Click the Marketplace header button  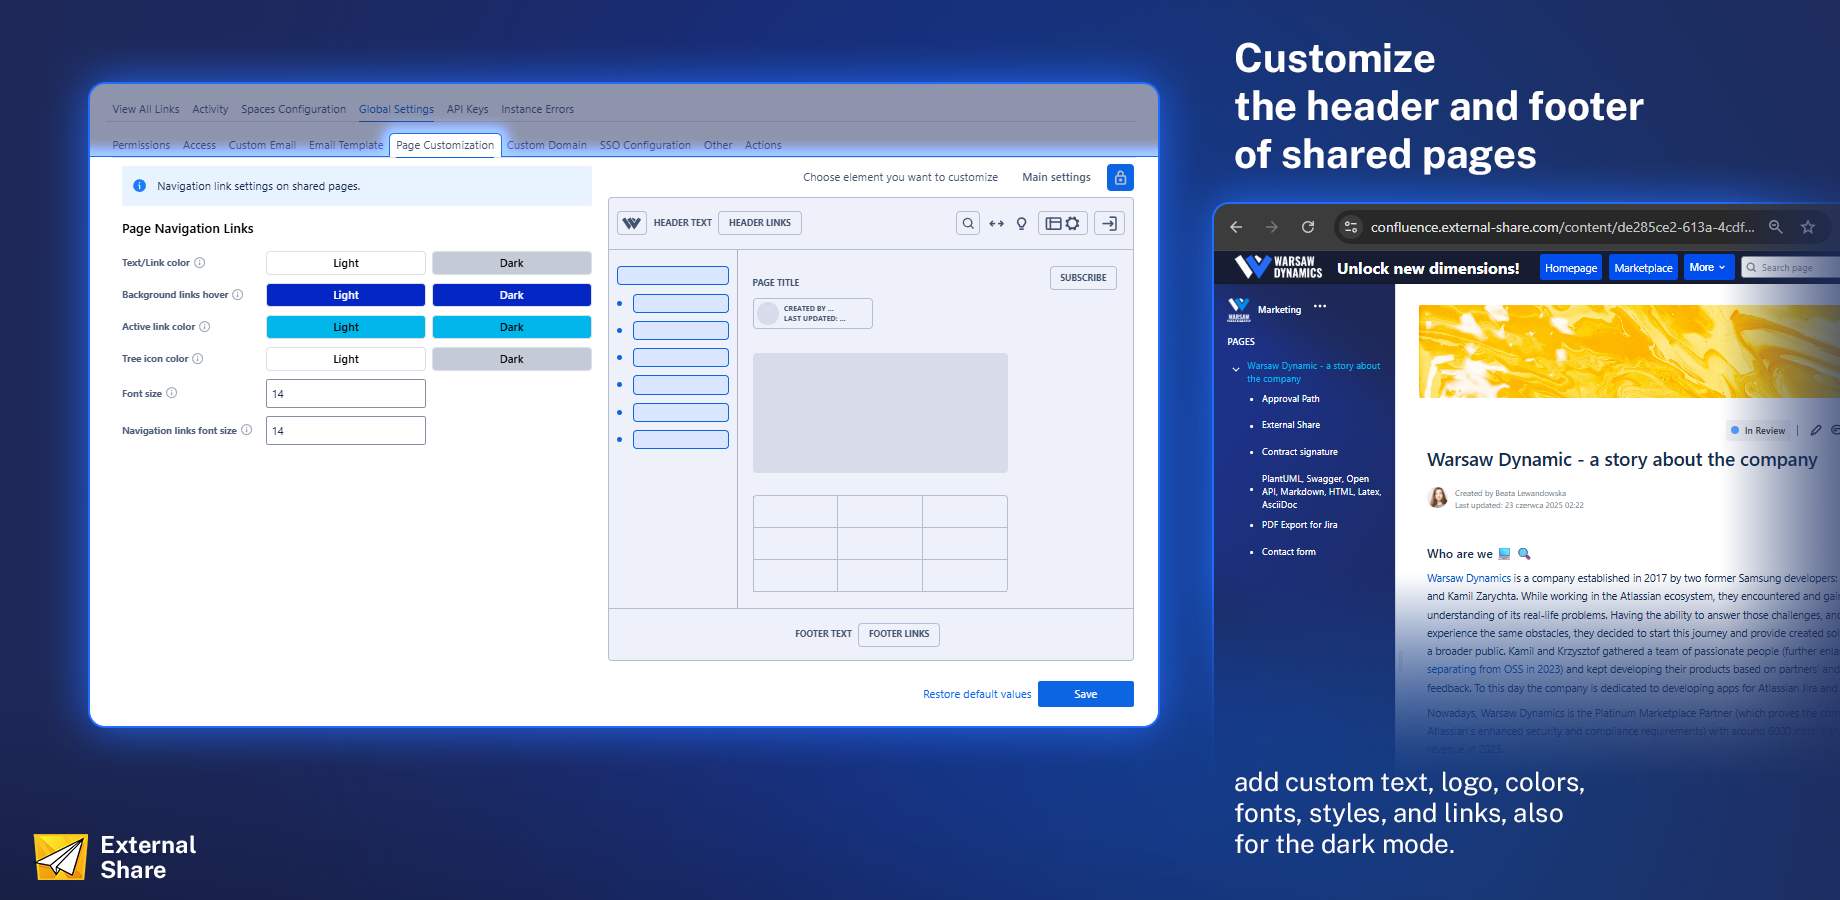1643,267
